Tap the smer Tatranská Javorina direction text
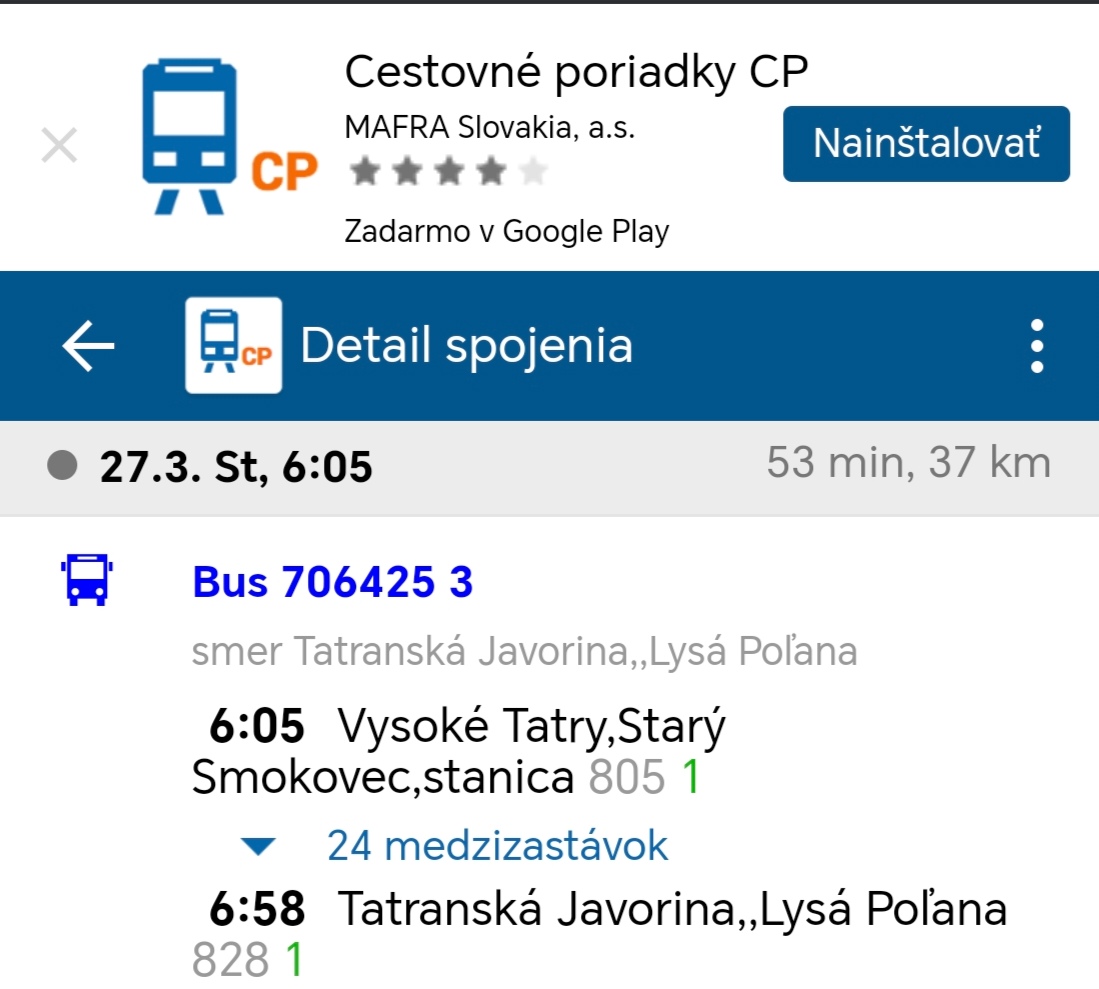 click(x=524, y=652)
